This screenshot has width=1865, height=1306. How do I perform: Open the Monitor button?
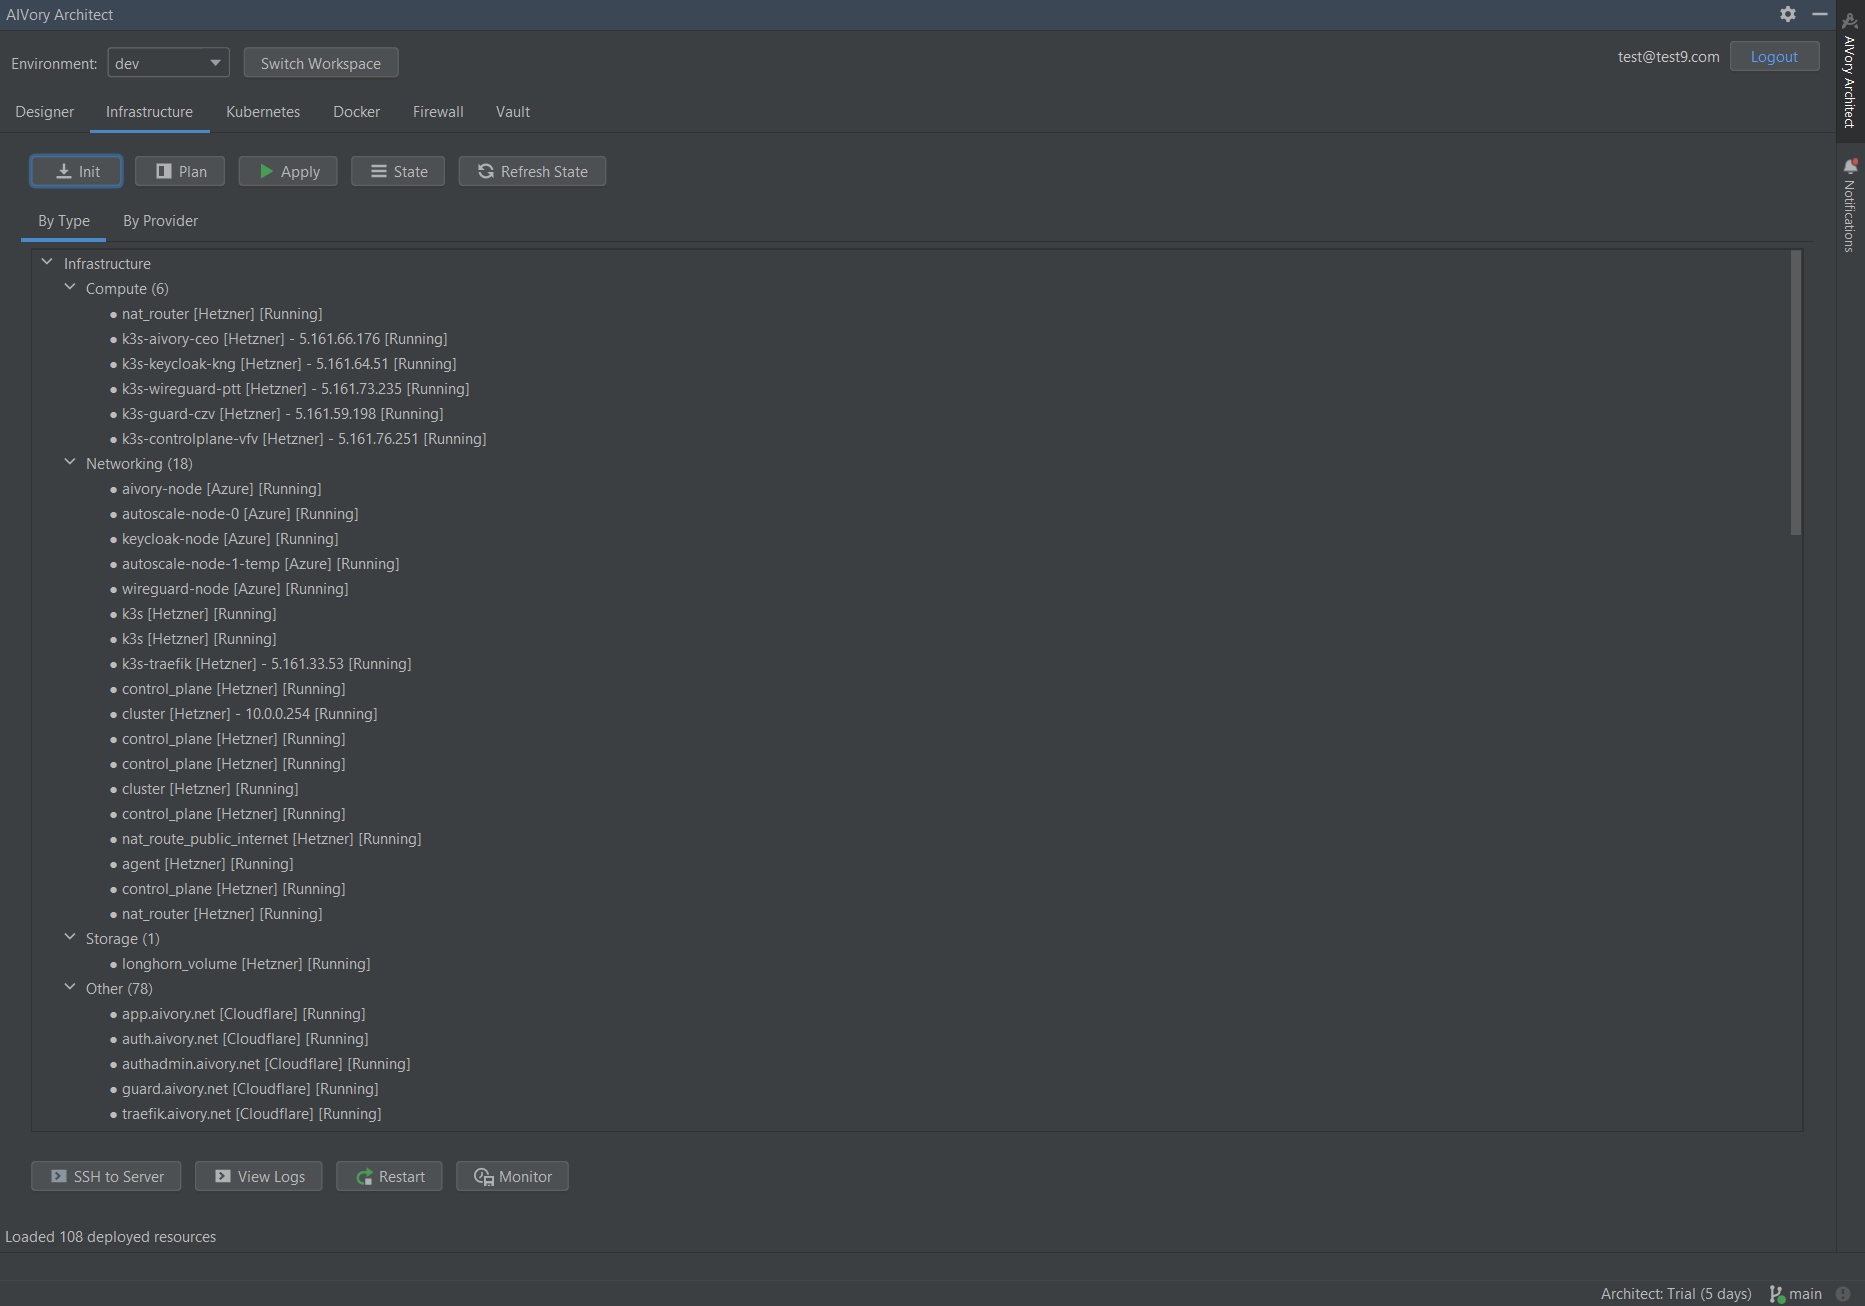click(x=513, y=1176)
